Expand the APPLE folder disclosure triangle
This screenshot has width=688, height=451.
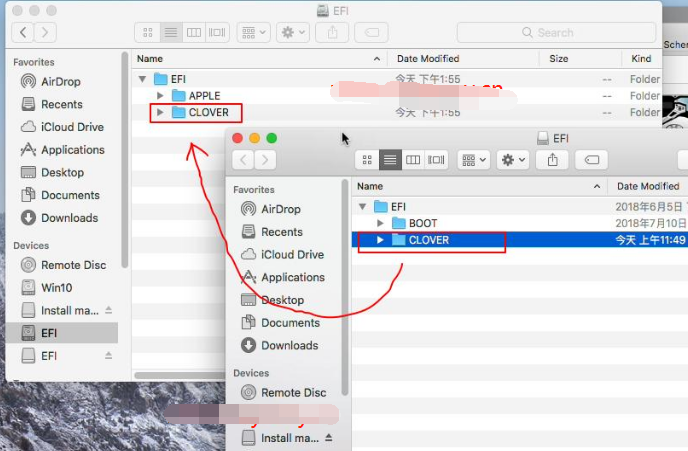(160, 96)
